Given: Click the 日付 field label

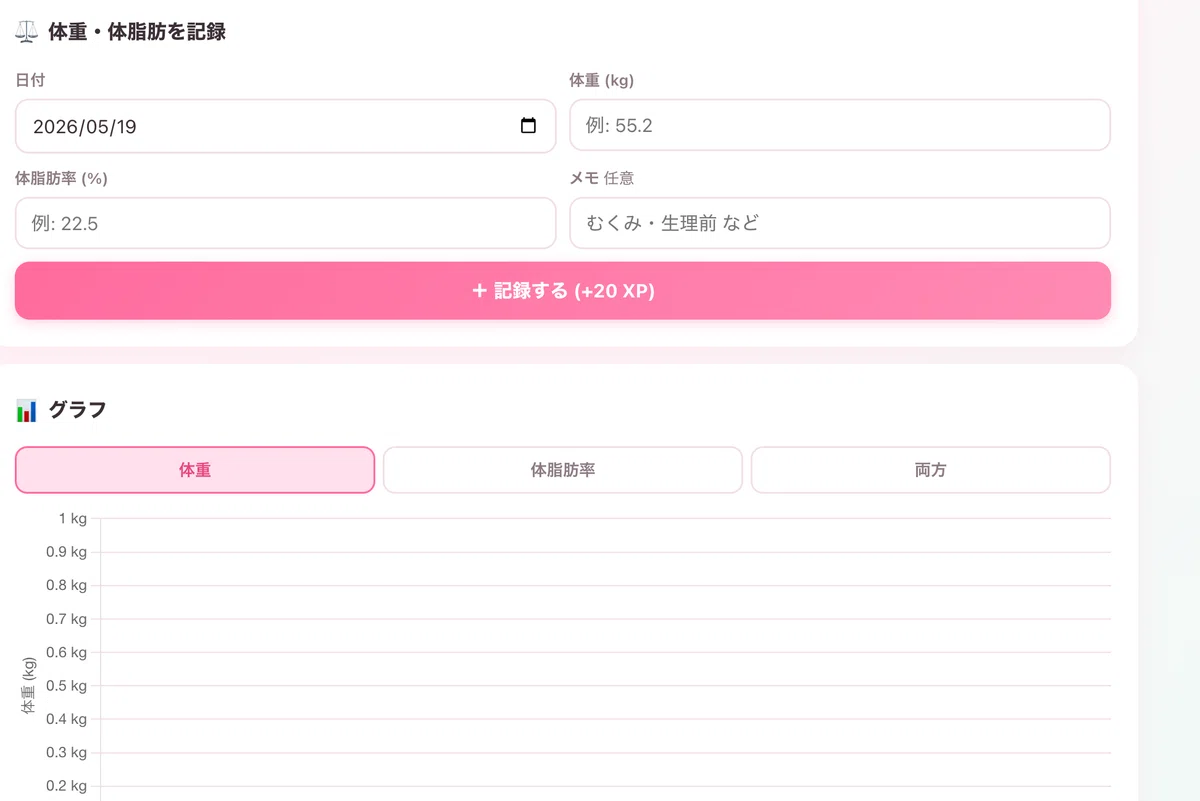Looking at the screenshot, I should point(30,80).
